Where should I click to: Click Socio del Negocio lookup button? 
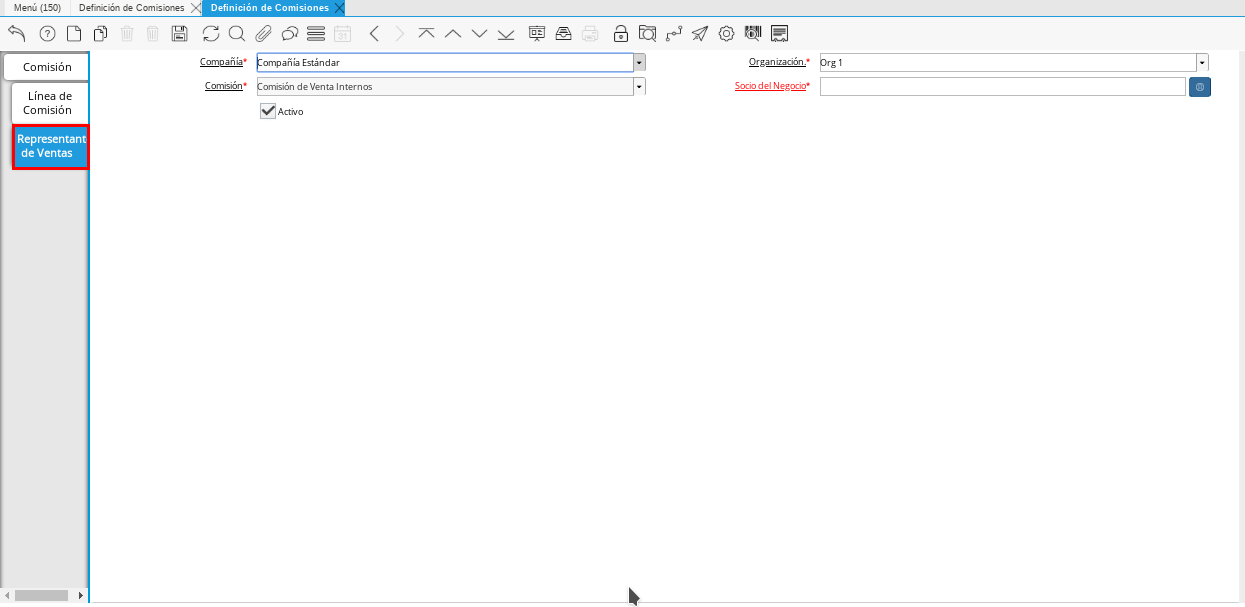coord(1200,87)
